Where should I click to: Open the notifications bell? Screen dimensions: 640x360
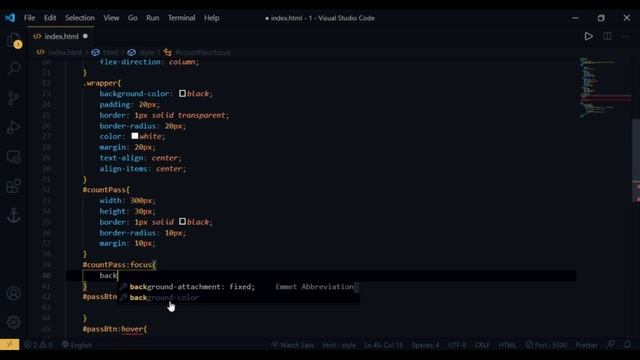coord(627,345)
